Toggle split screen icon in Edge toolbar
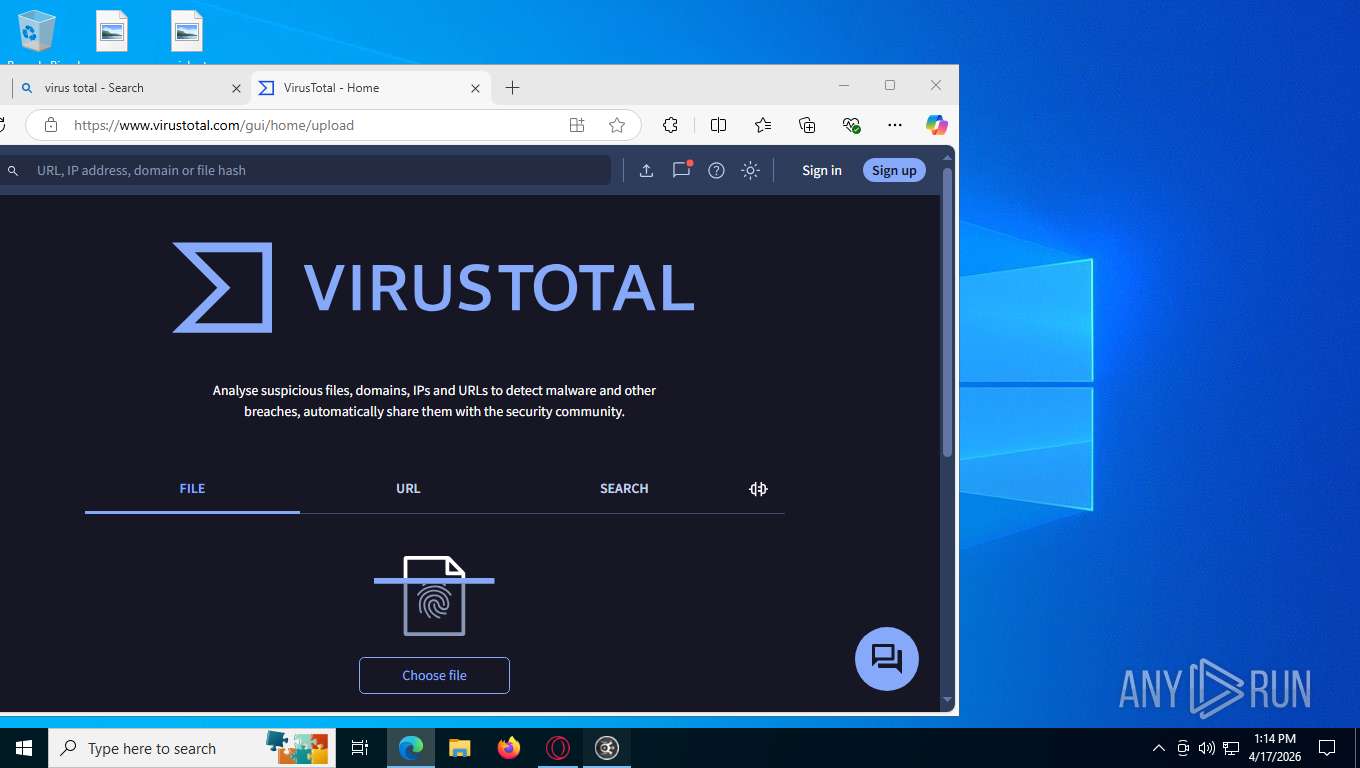Viewport: 1360px width, 768px height. [718, 125]
